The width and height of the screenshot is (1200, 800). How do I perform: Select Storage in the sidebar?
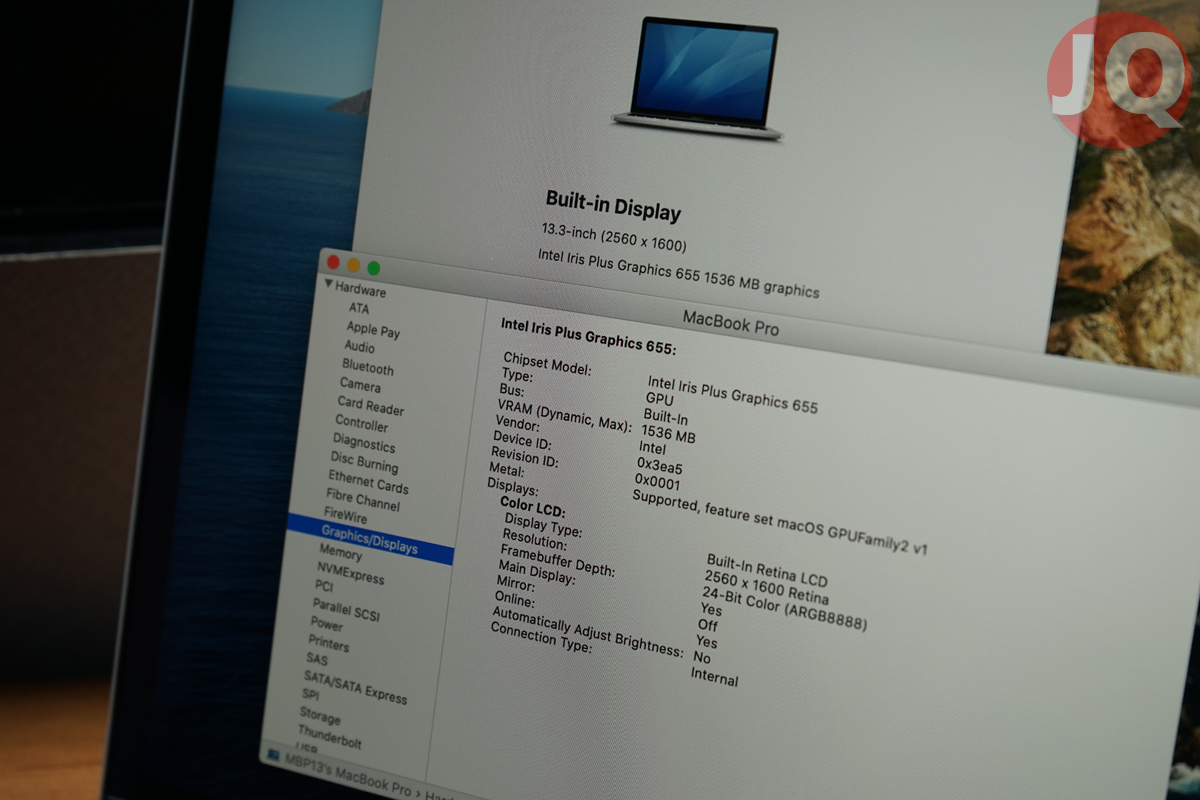click(x=319, y=715)
